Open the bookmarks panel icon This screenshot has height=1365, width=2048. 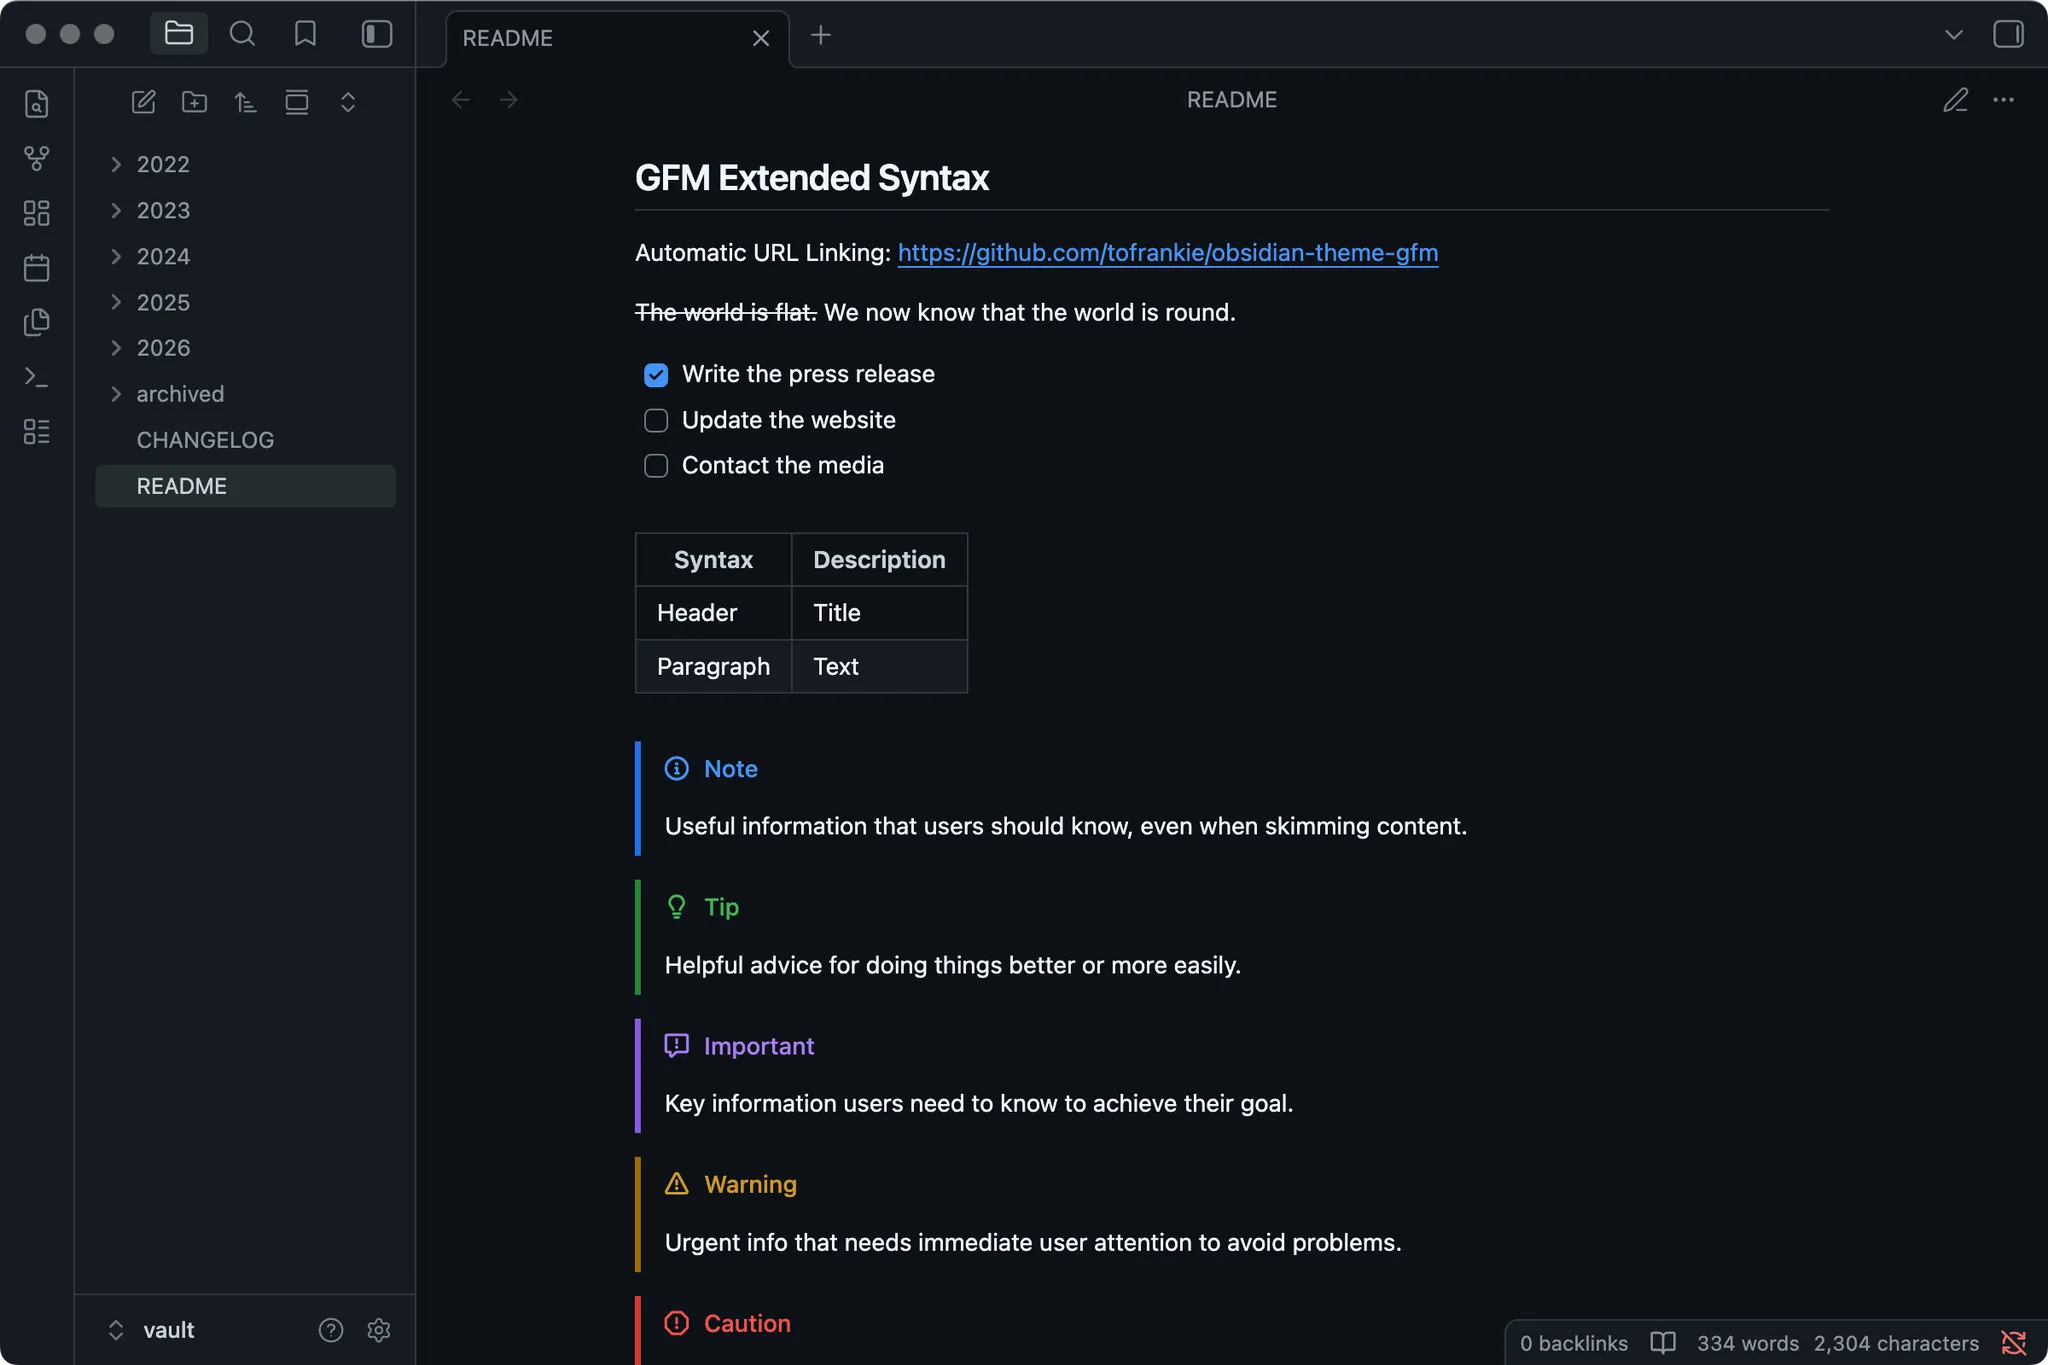(305, 34)
